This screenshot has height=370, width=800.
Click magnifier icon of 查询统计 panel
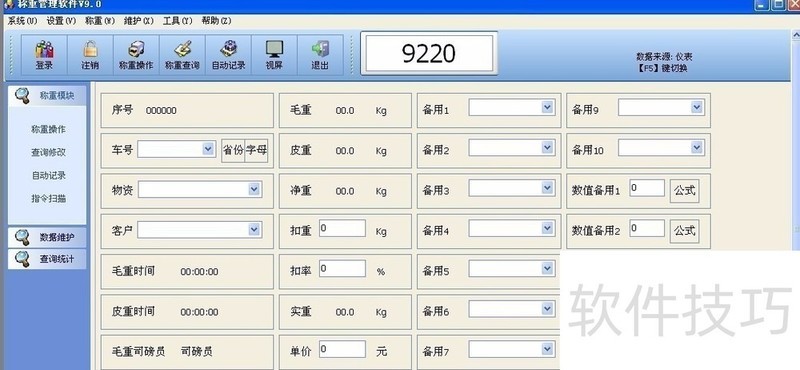point(21,259)
